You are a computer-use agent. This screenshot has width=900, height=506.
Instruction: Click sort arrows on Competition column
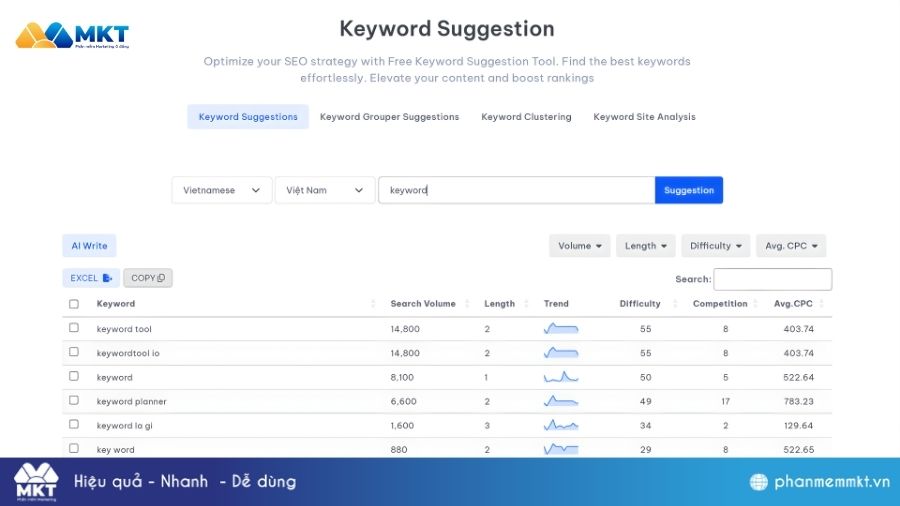[x=755, y=304]
